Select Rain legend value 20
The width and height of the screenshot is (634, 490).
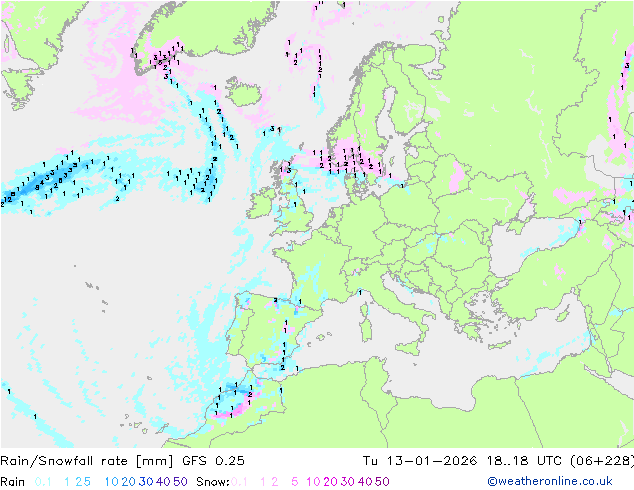[x=129, y=482]
